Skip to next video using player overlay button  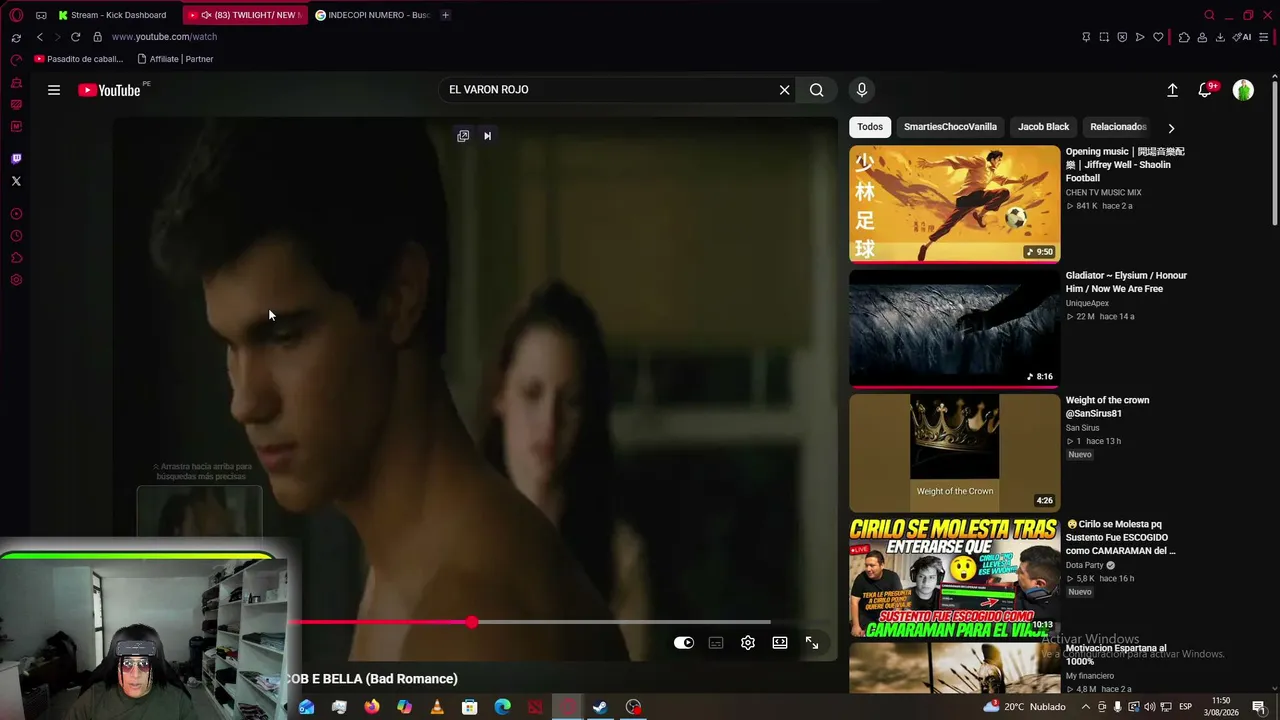pyautogui.click(x=487, y=136)
